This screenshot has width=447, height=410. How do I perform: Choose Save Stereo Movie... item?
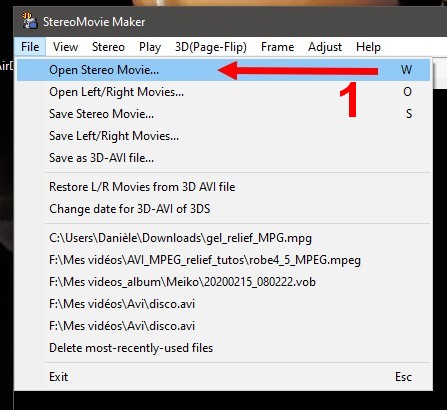point(224,114)
